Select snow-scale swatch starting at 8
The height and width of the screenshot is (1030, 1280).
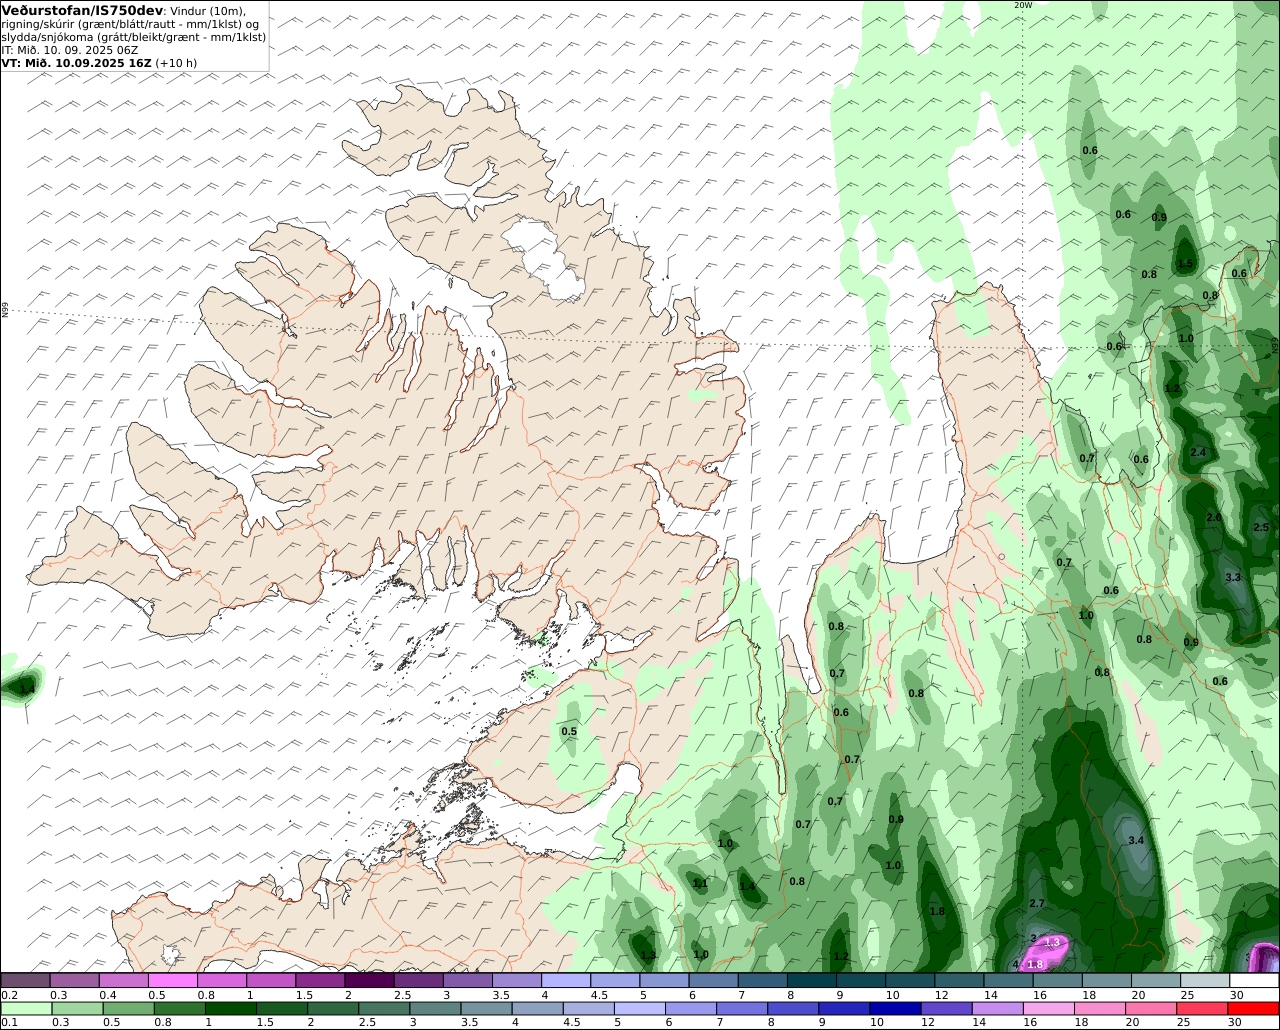812,980
